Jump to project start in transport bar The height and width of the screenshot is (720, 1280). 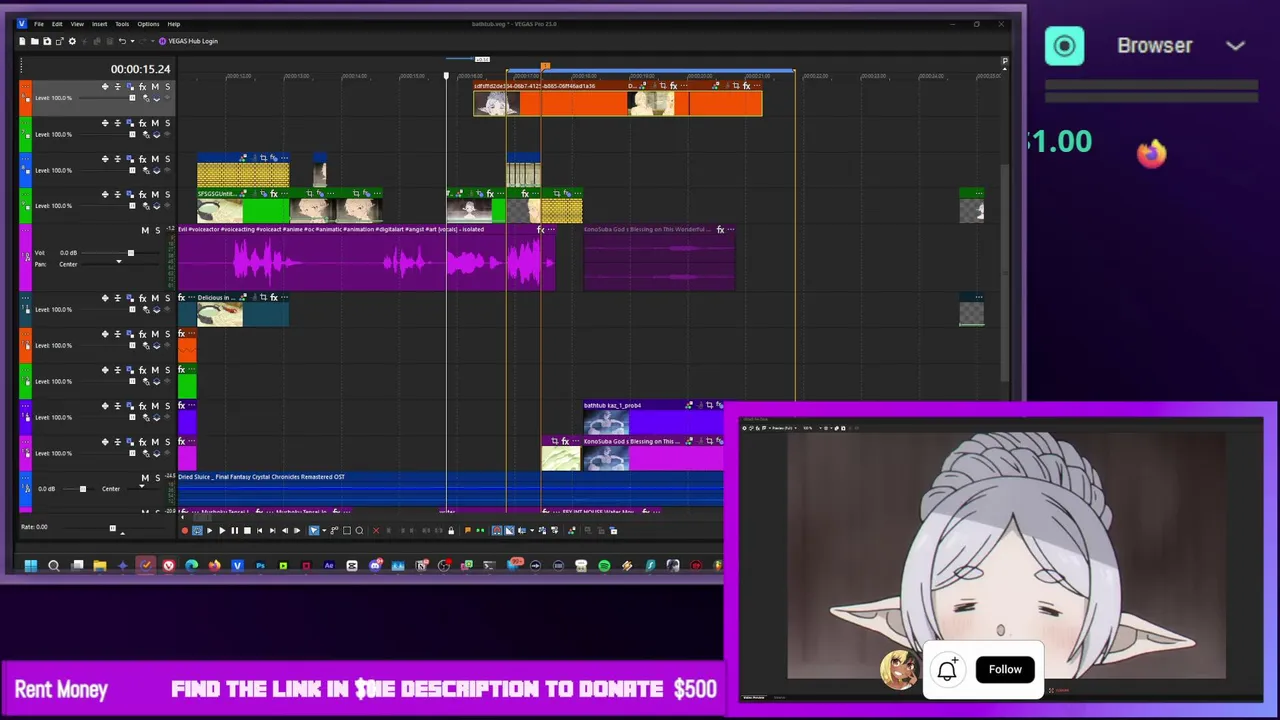259,530
